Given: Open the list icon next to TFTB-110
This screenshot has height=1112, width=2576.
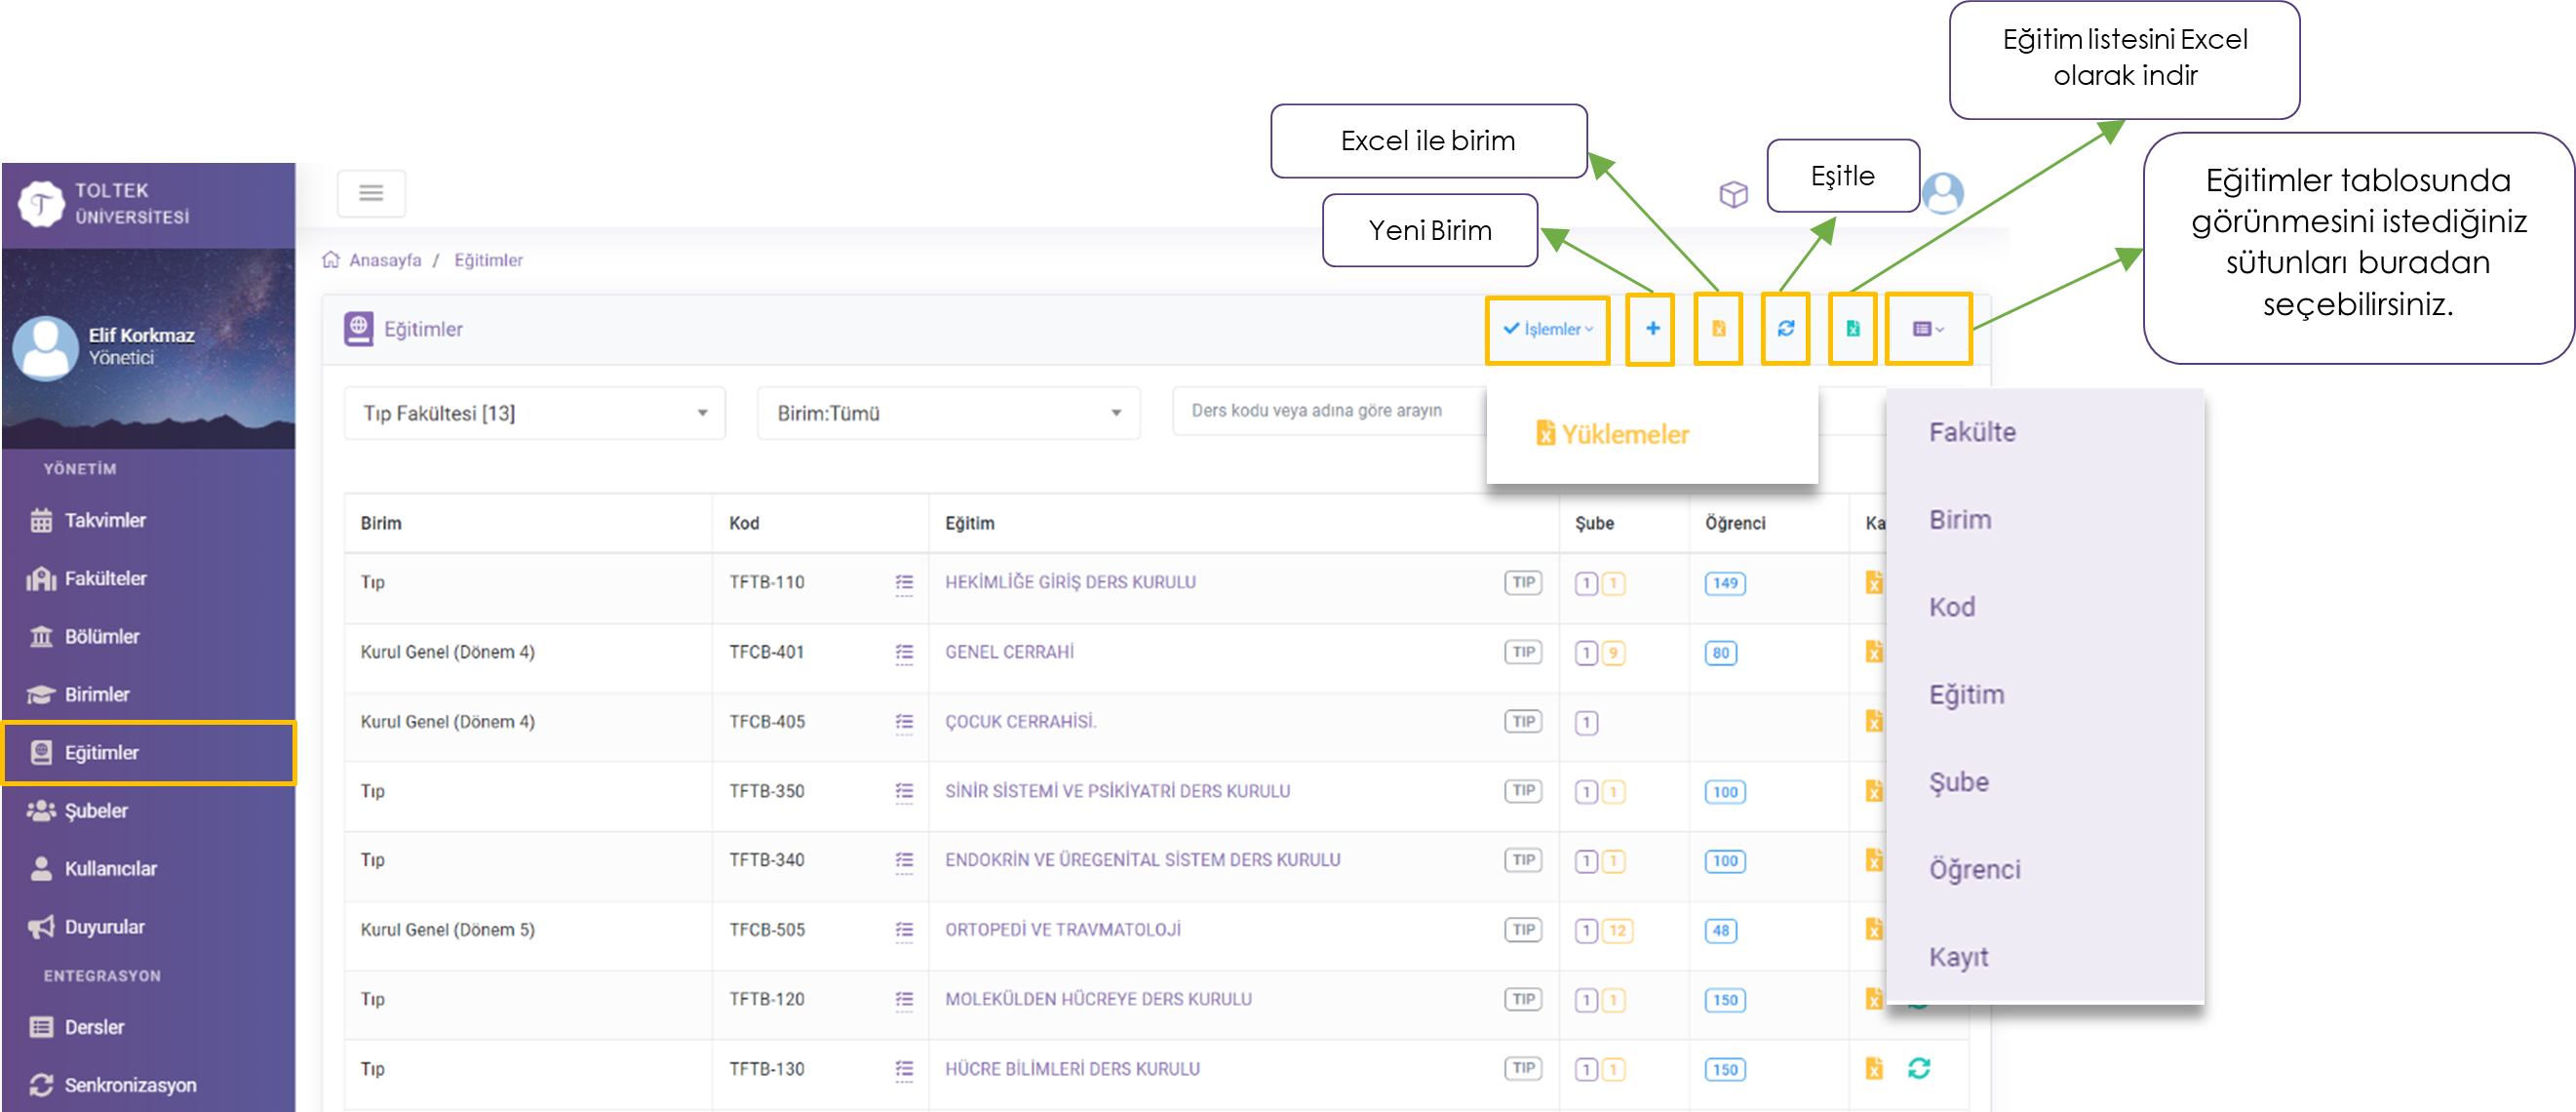Looking at the screenshot, I should coord(904,583).
